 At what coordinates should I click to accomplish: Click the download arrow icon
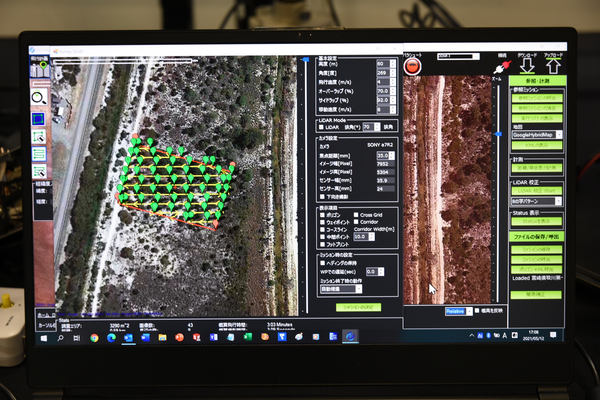point(527,66)
